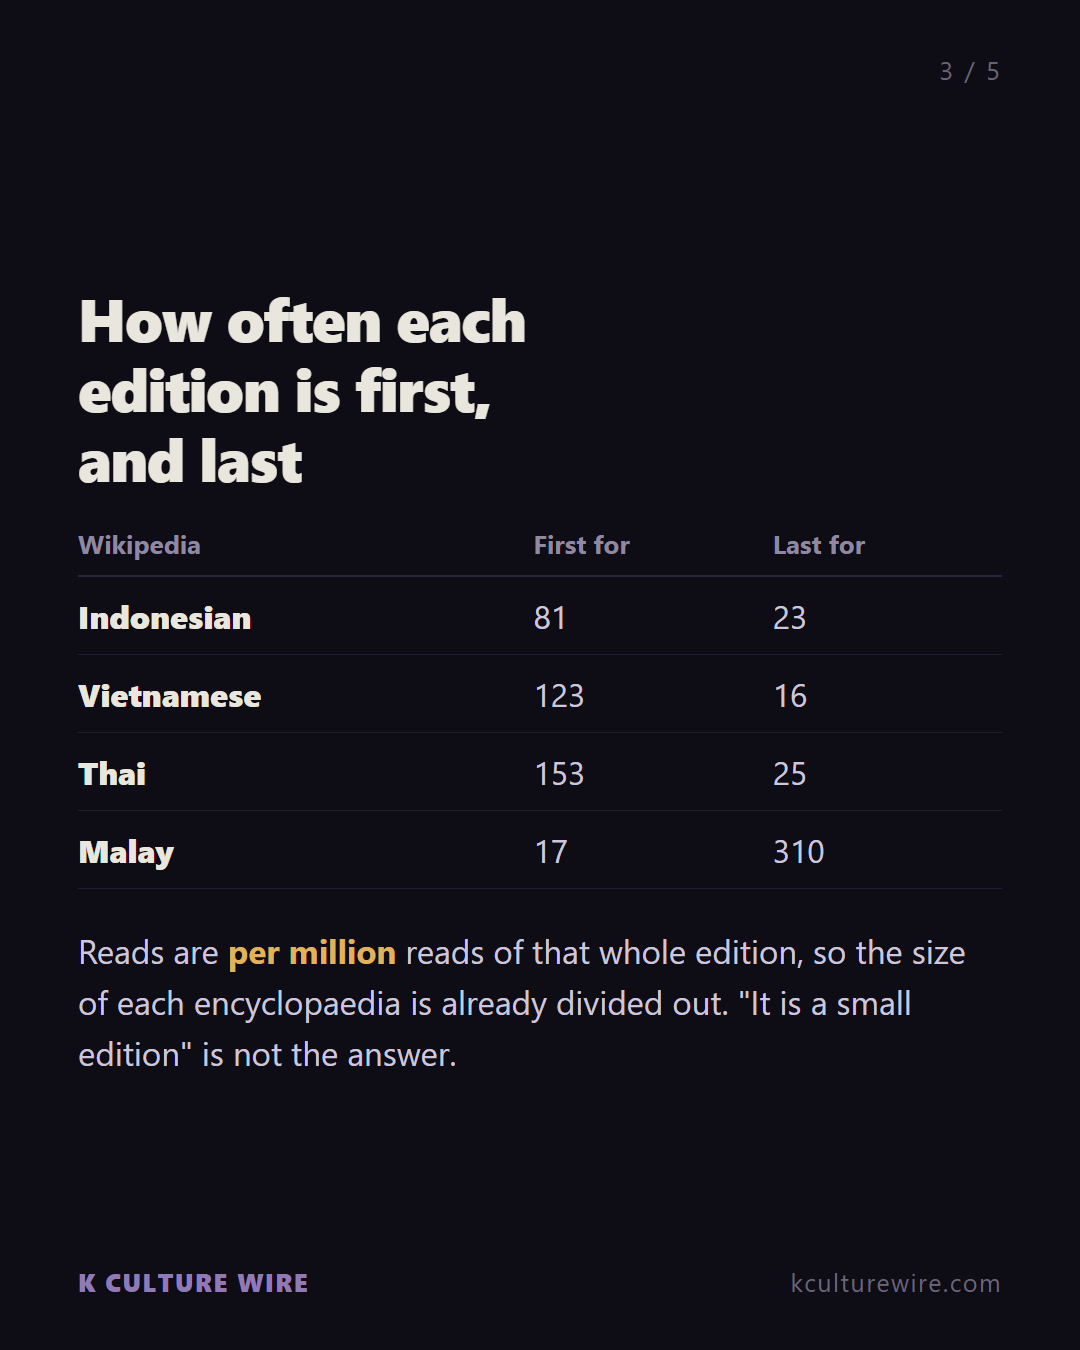Image resolution: width=1080 pixels, height=1350 pixels.
Task: Select the Indonesian row label
Action: coord(165,618)
